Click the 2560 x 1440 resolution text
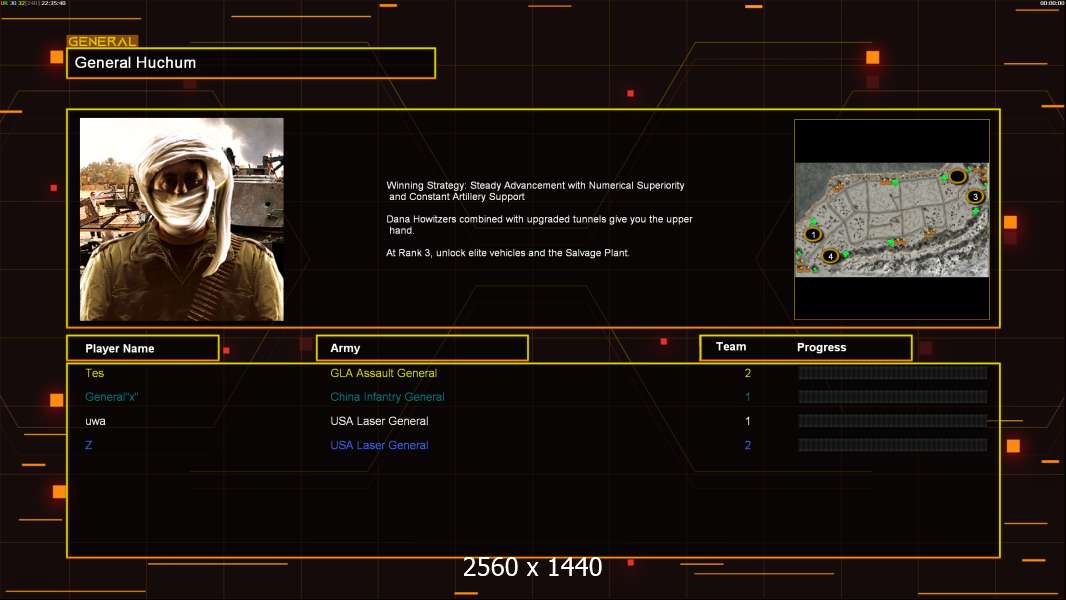The image size is (1066, 600). click(533, 567)
